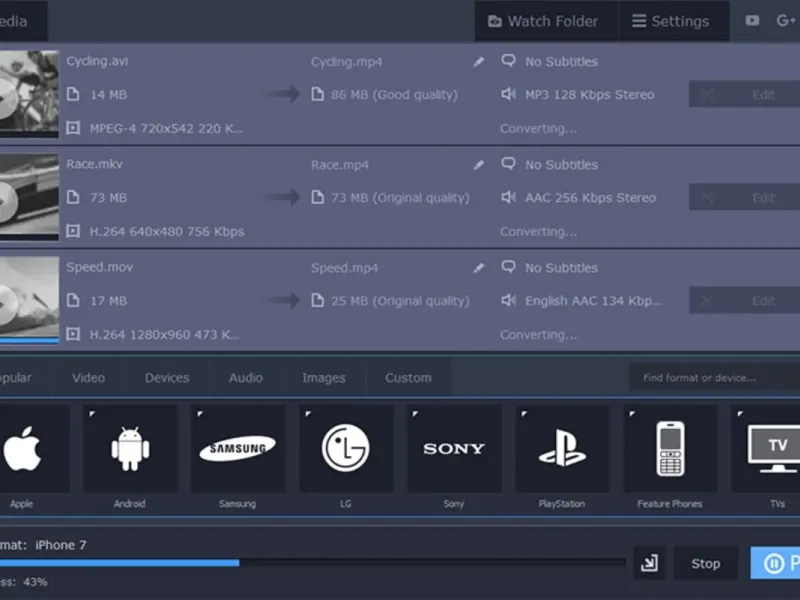Rename output Race.mp4 with pencil icon
The image size is (800, 600).
coord(479,165)
